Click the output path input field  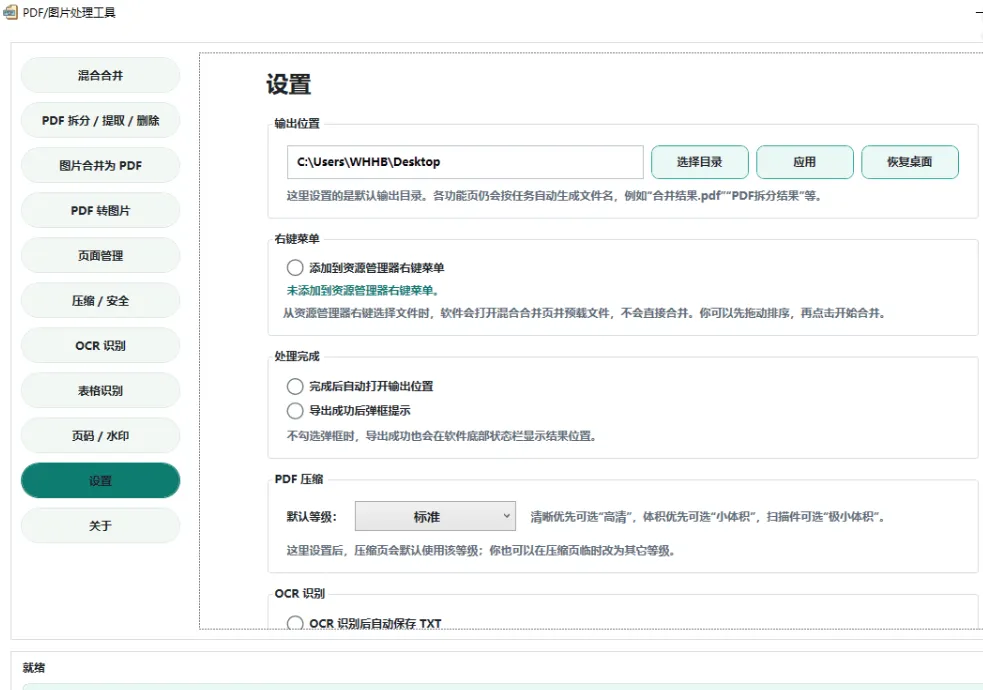tap(465, 162)
